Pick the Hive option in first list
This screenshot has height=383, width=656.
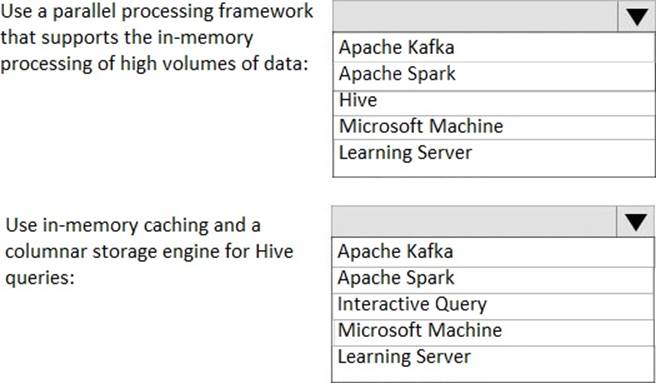click(494, 103)
